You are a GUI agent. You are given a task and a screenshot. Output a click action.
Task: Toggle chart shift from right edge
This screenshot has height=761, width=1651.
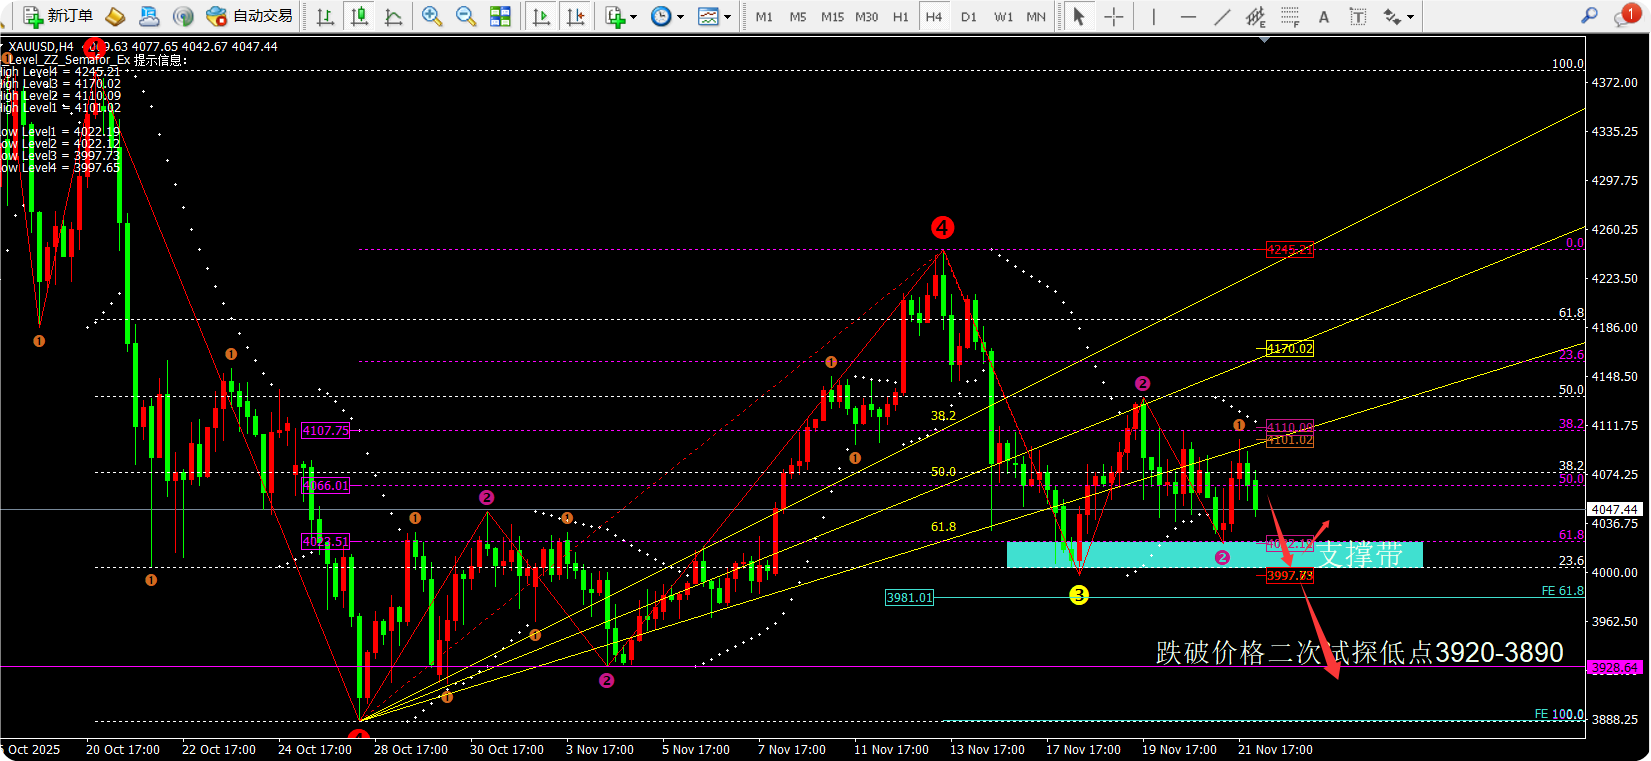575,16
